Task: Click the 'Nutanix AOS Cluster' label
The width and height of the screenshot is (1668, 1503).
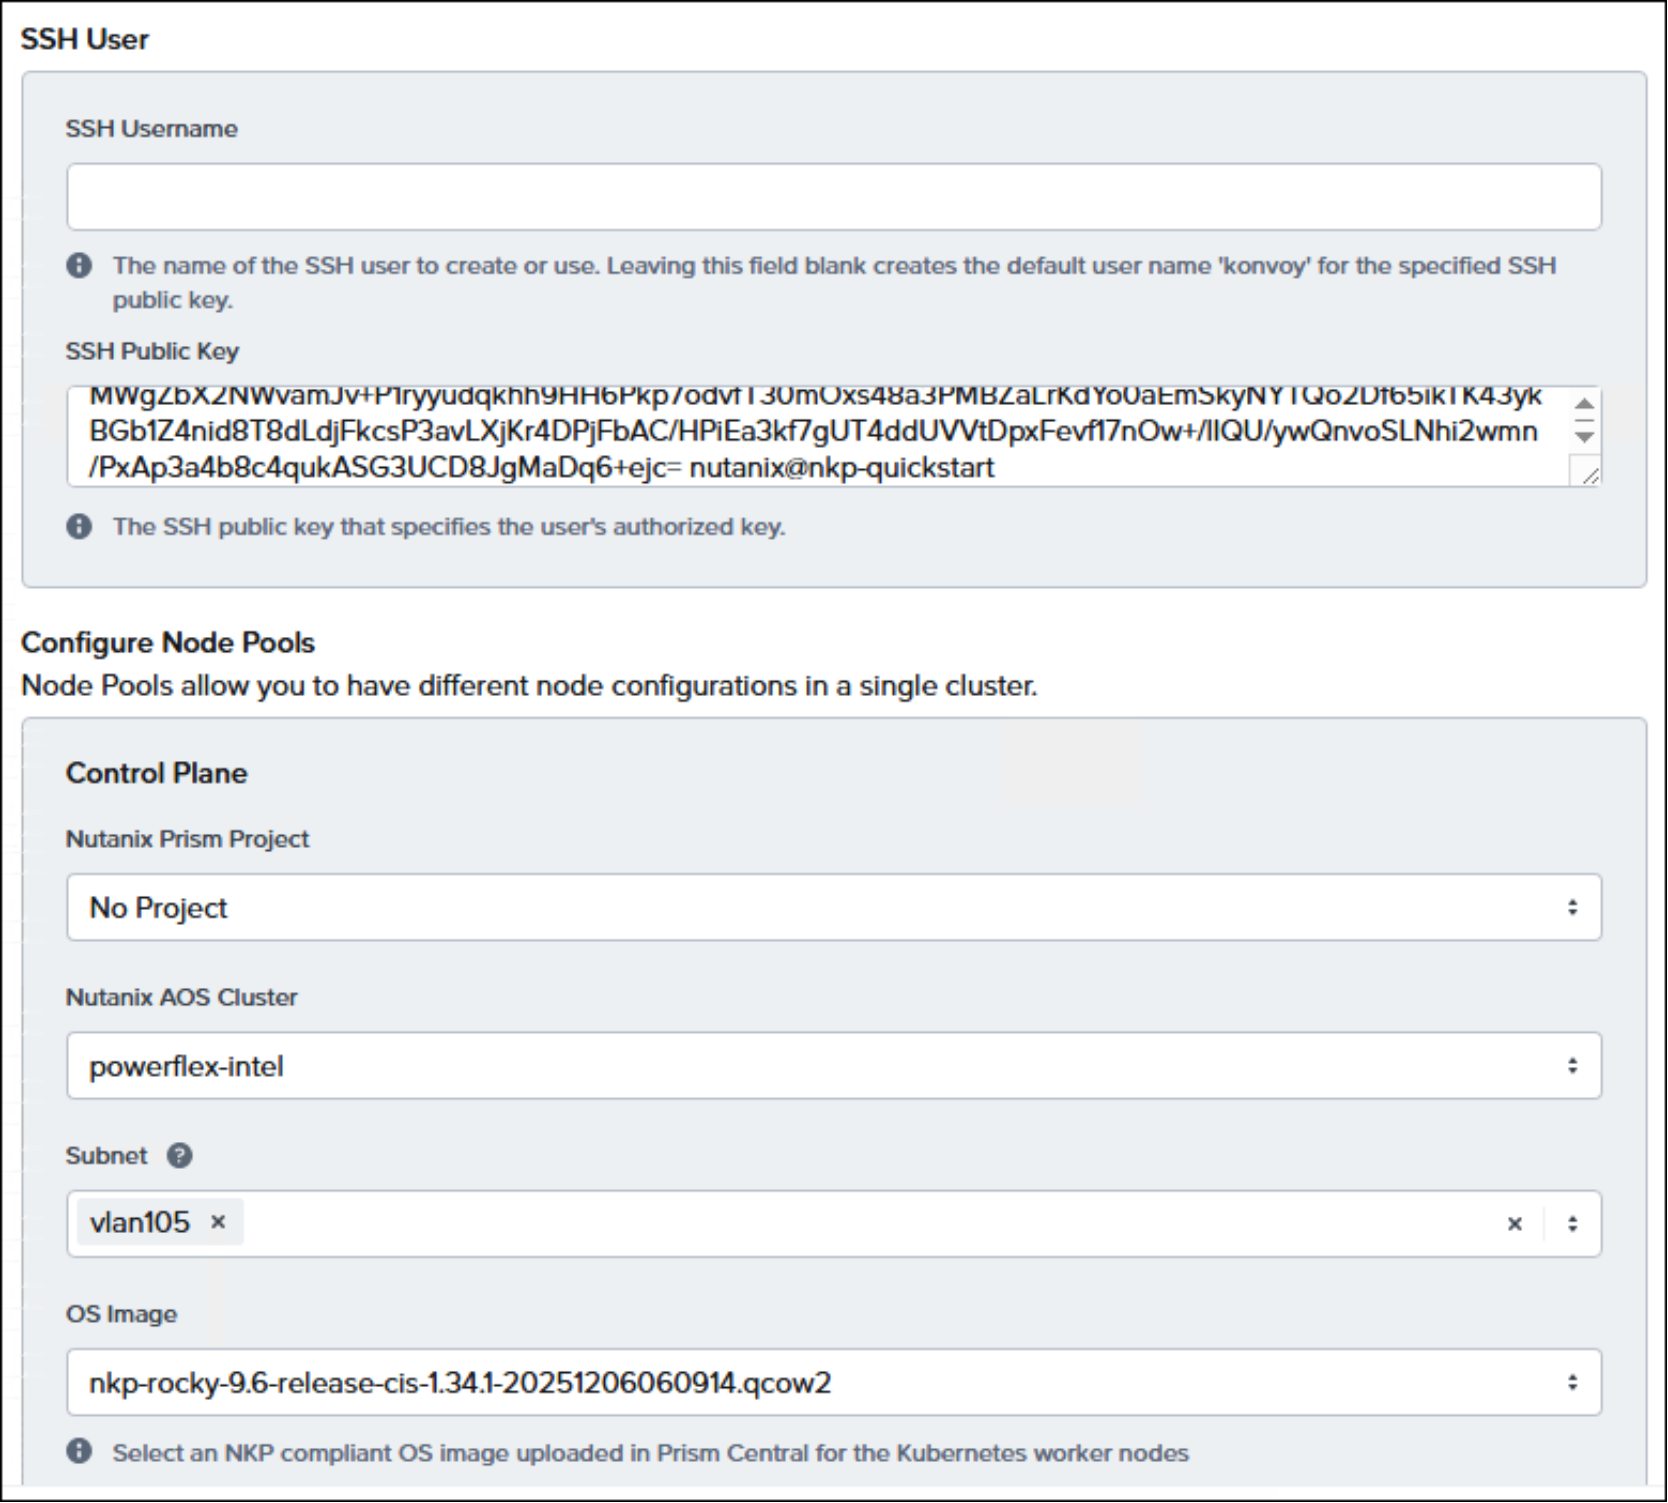Action: coord(182,998)
